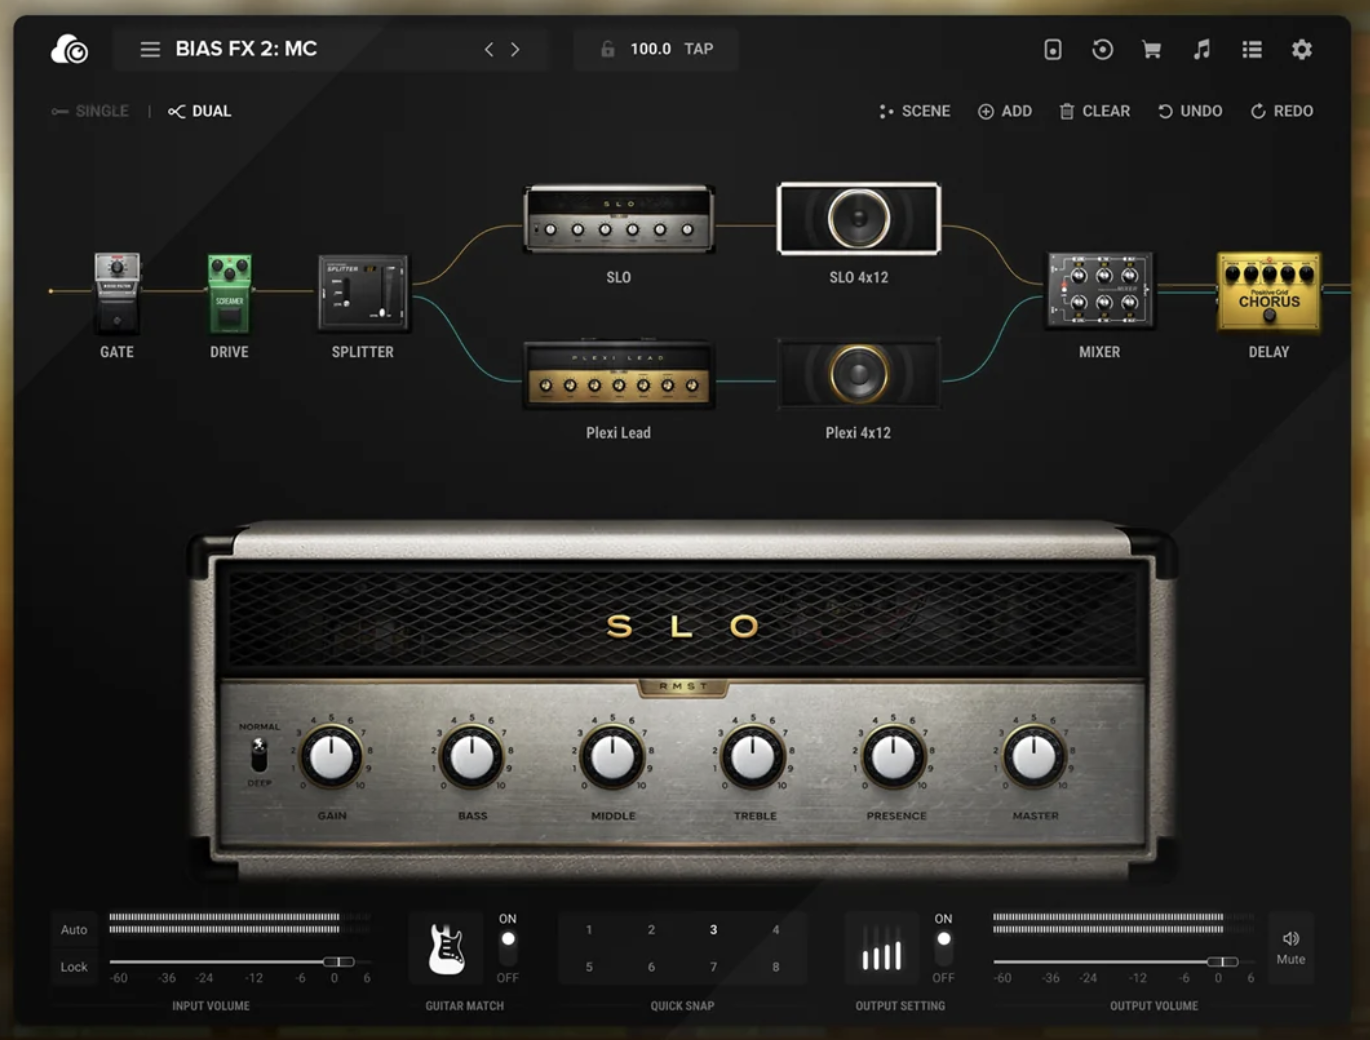
Task: Click REDO
Action: click(1281, 111)
